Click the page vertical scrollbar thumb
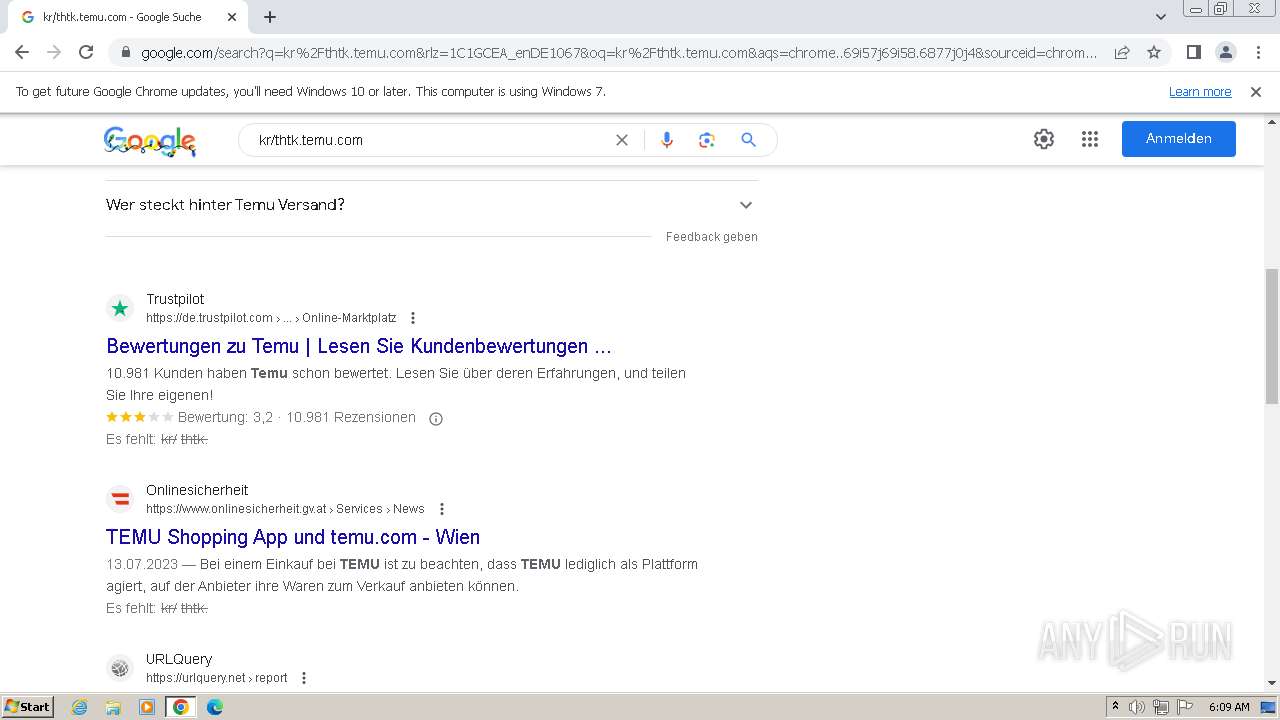 pos(1271,335)
